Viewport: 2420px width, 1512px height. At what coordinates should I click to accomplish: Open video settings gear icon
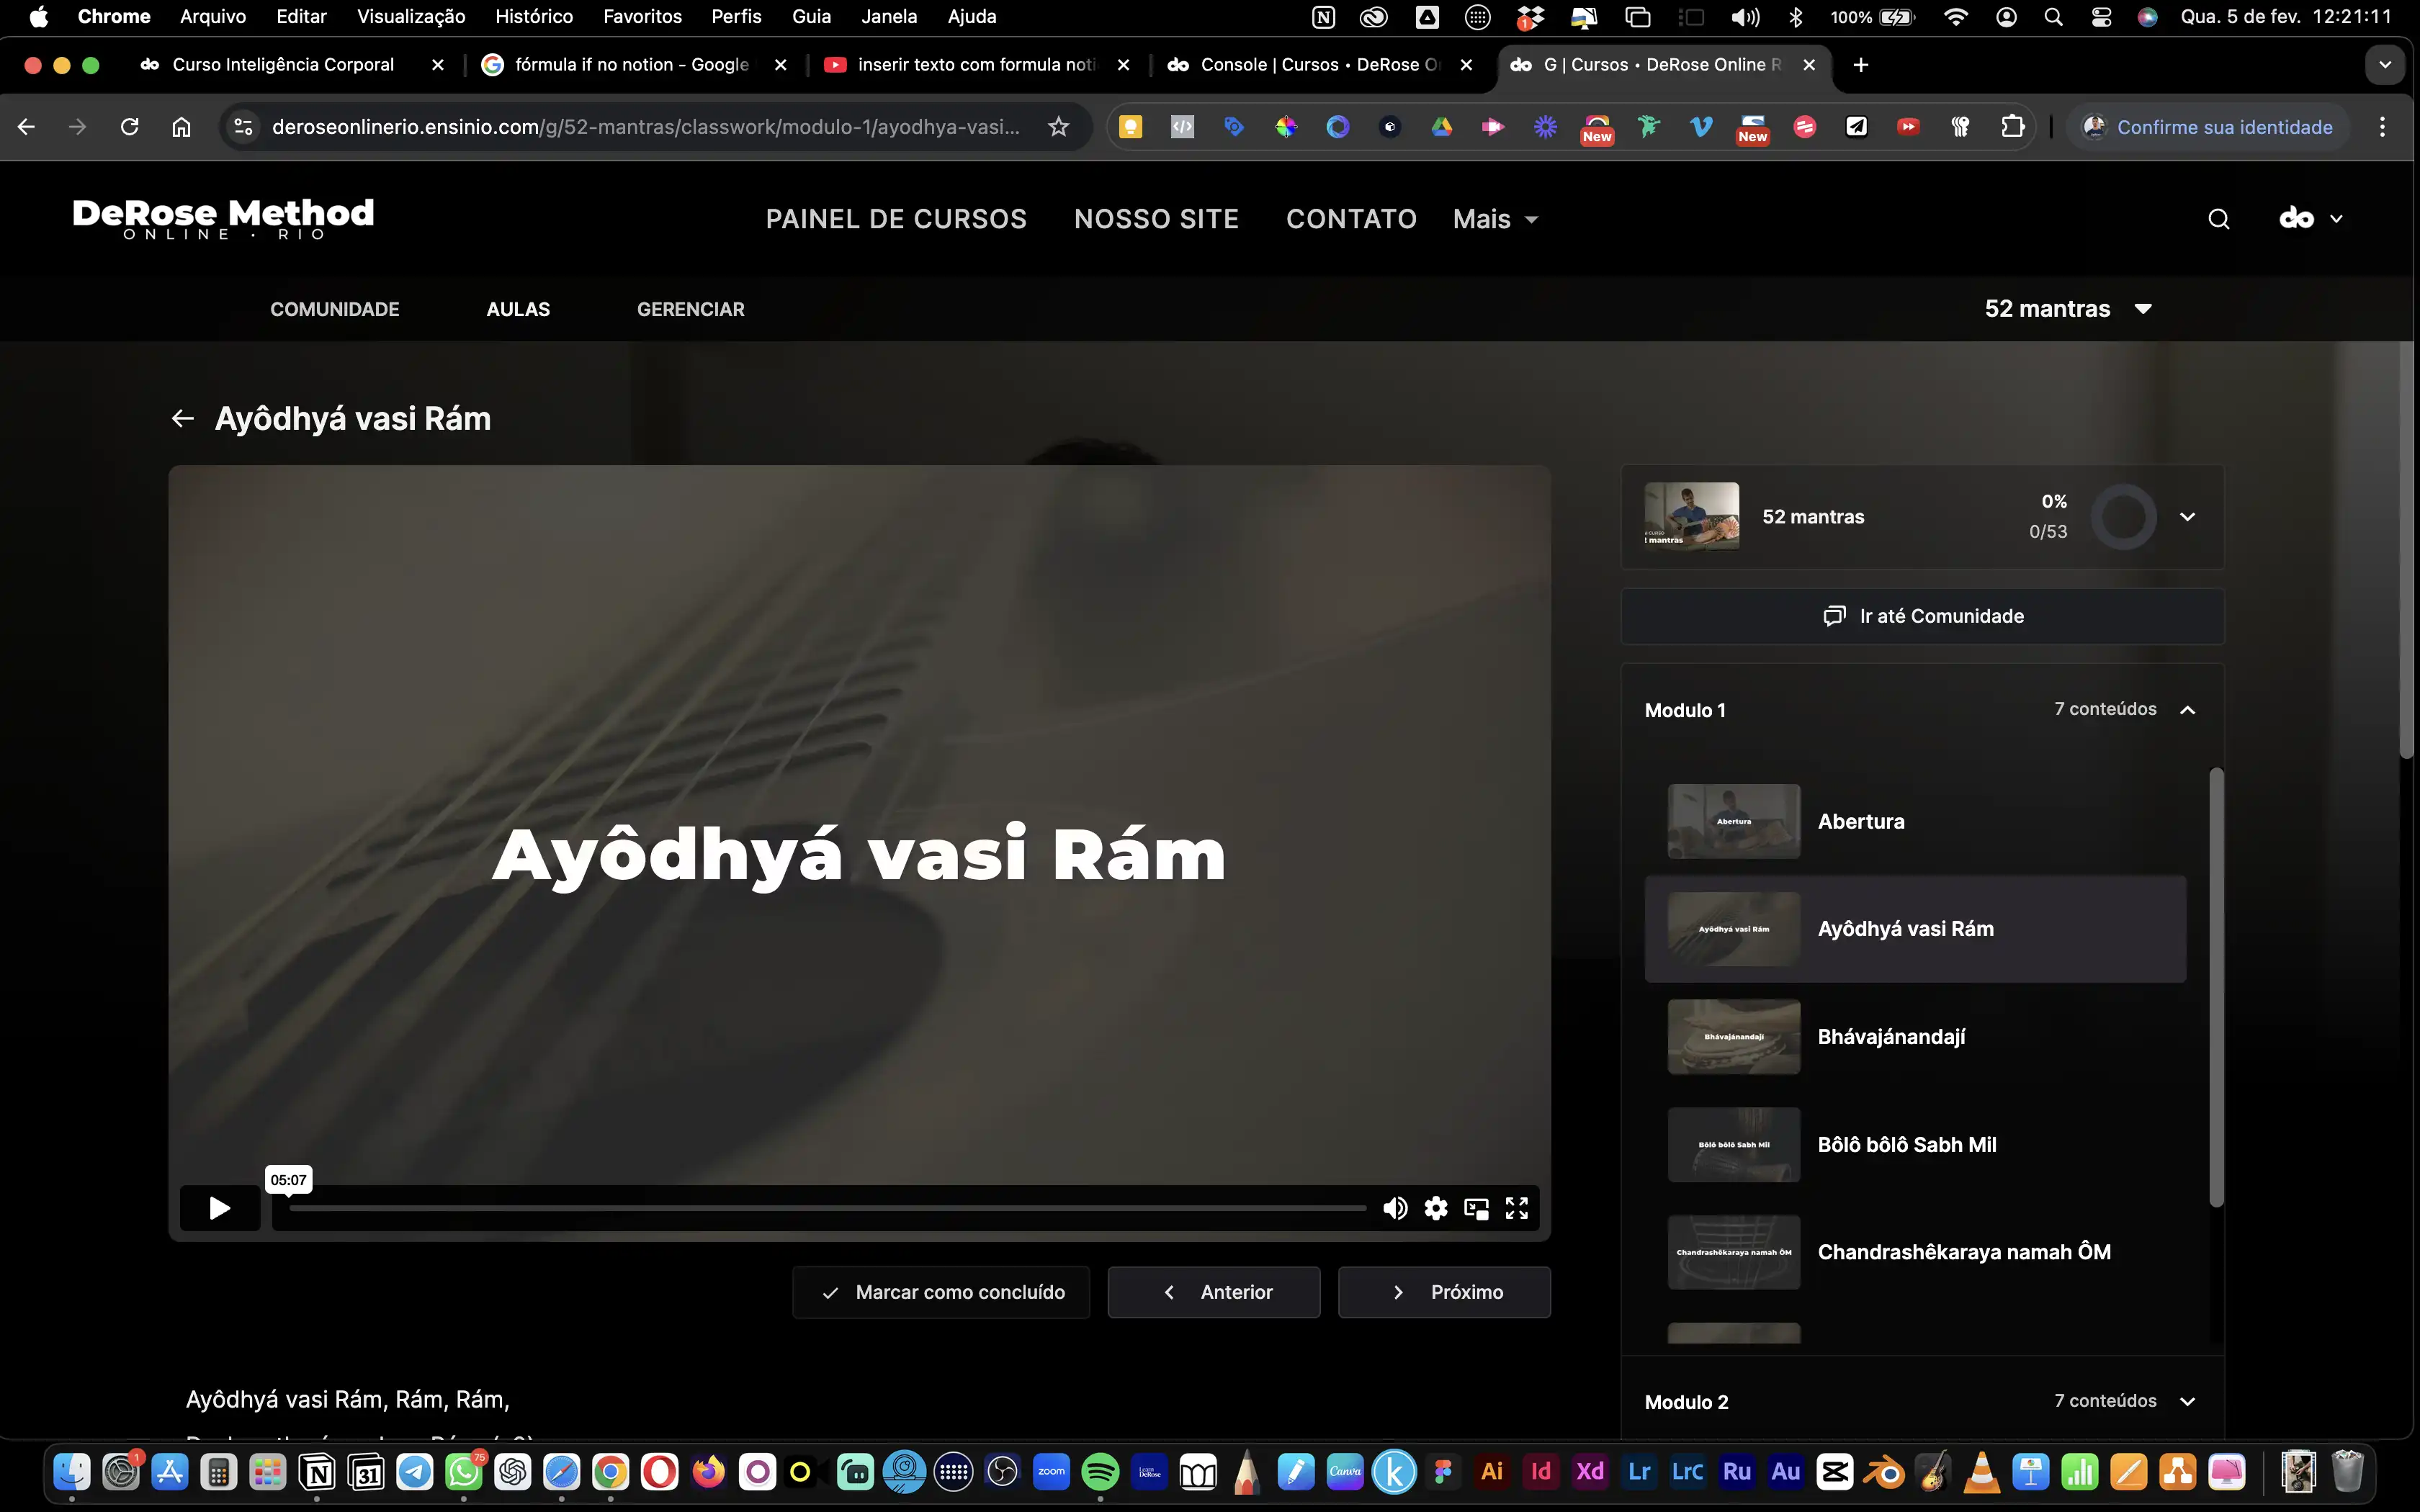pyautogui.click(x=1436, y=1208)
